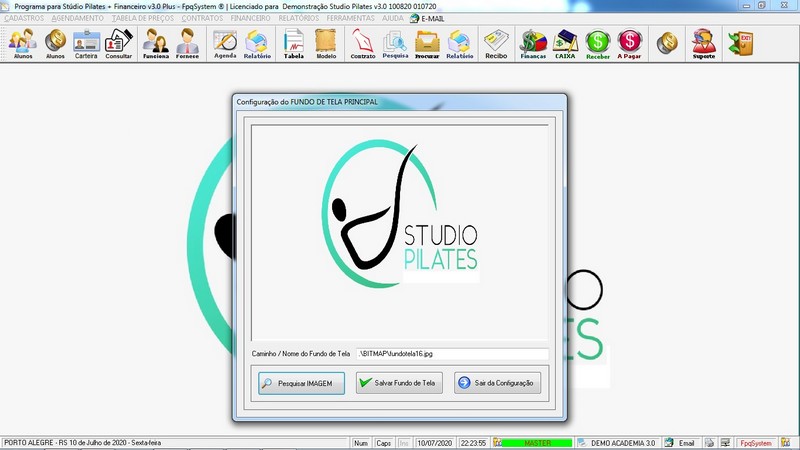Image resolution: width=800 pixels, height=450 pixels.
Task: Click the Consultar toolbar icon
Action: click(x=118, y=44)
